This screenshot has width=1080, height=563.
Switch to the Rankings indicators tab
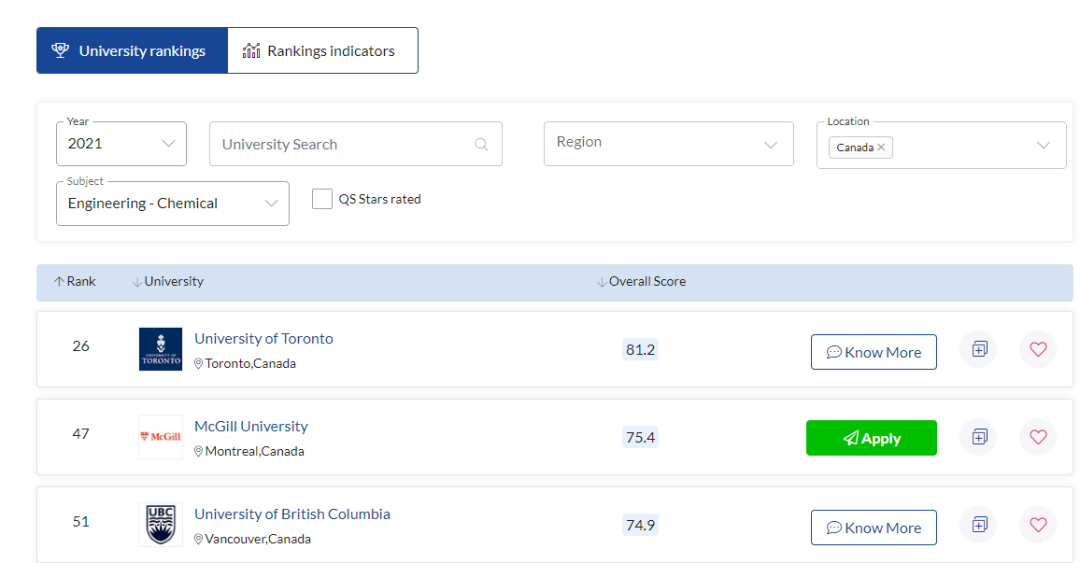pyautogui.click(x=322, y=51)
